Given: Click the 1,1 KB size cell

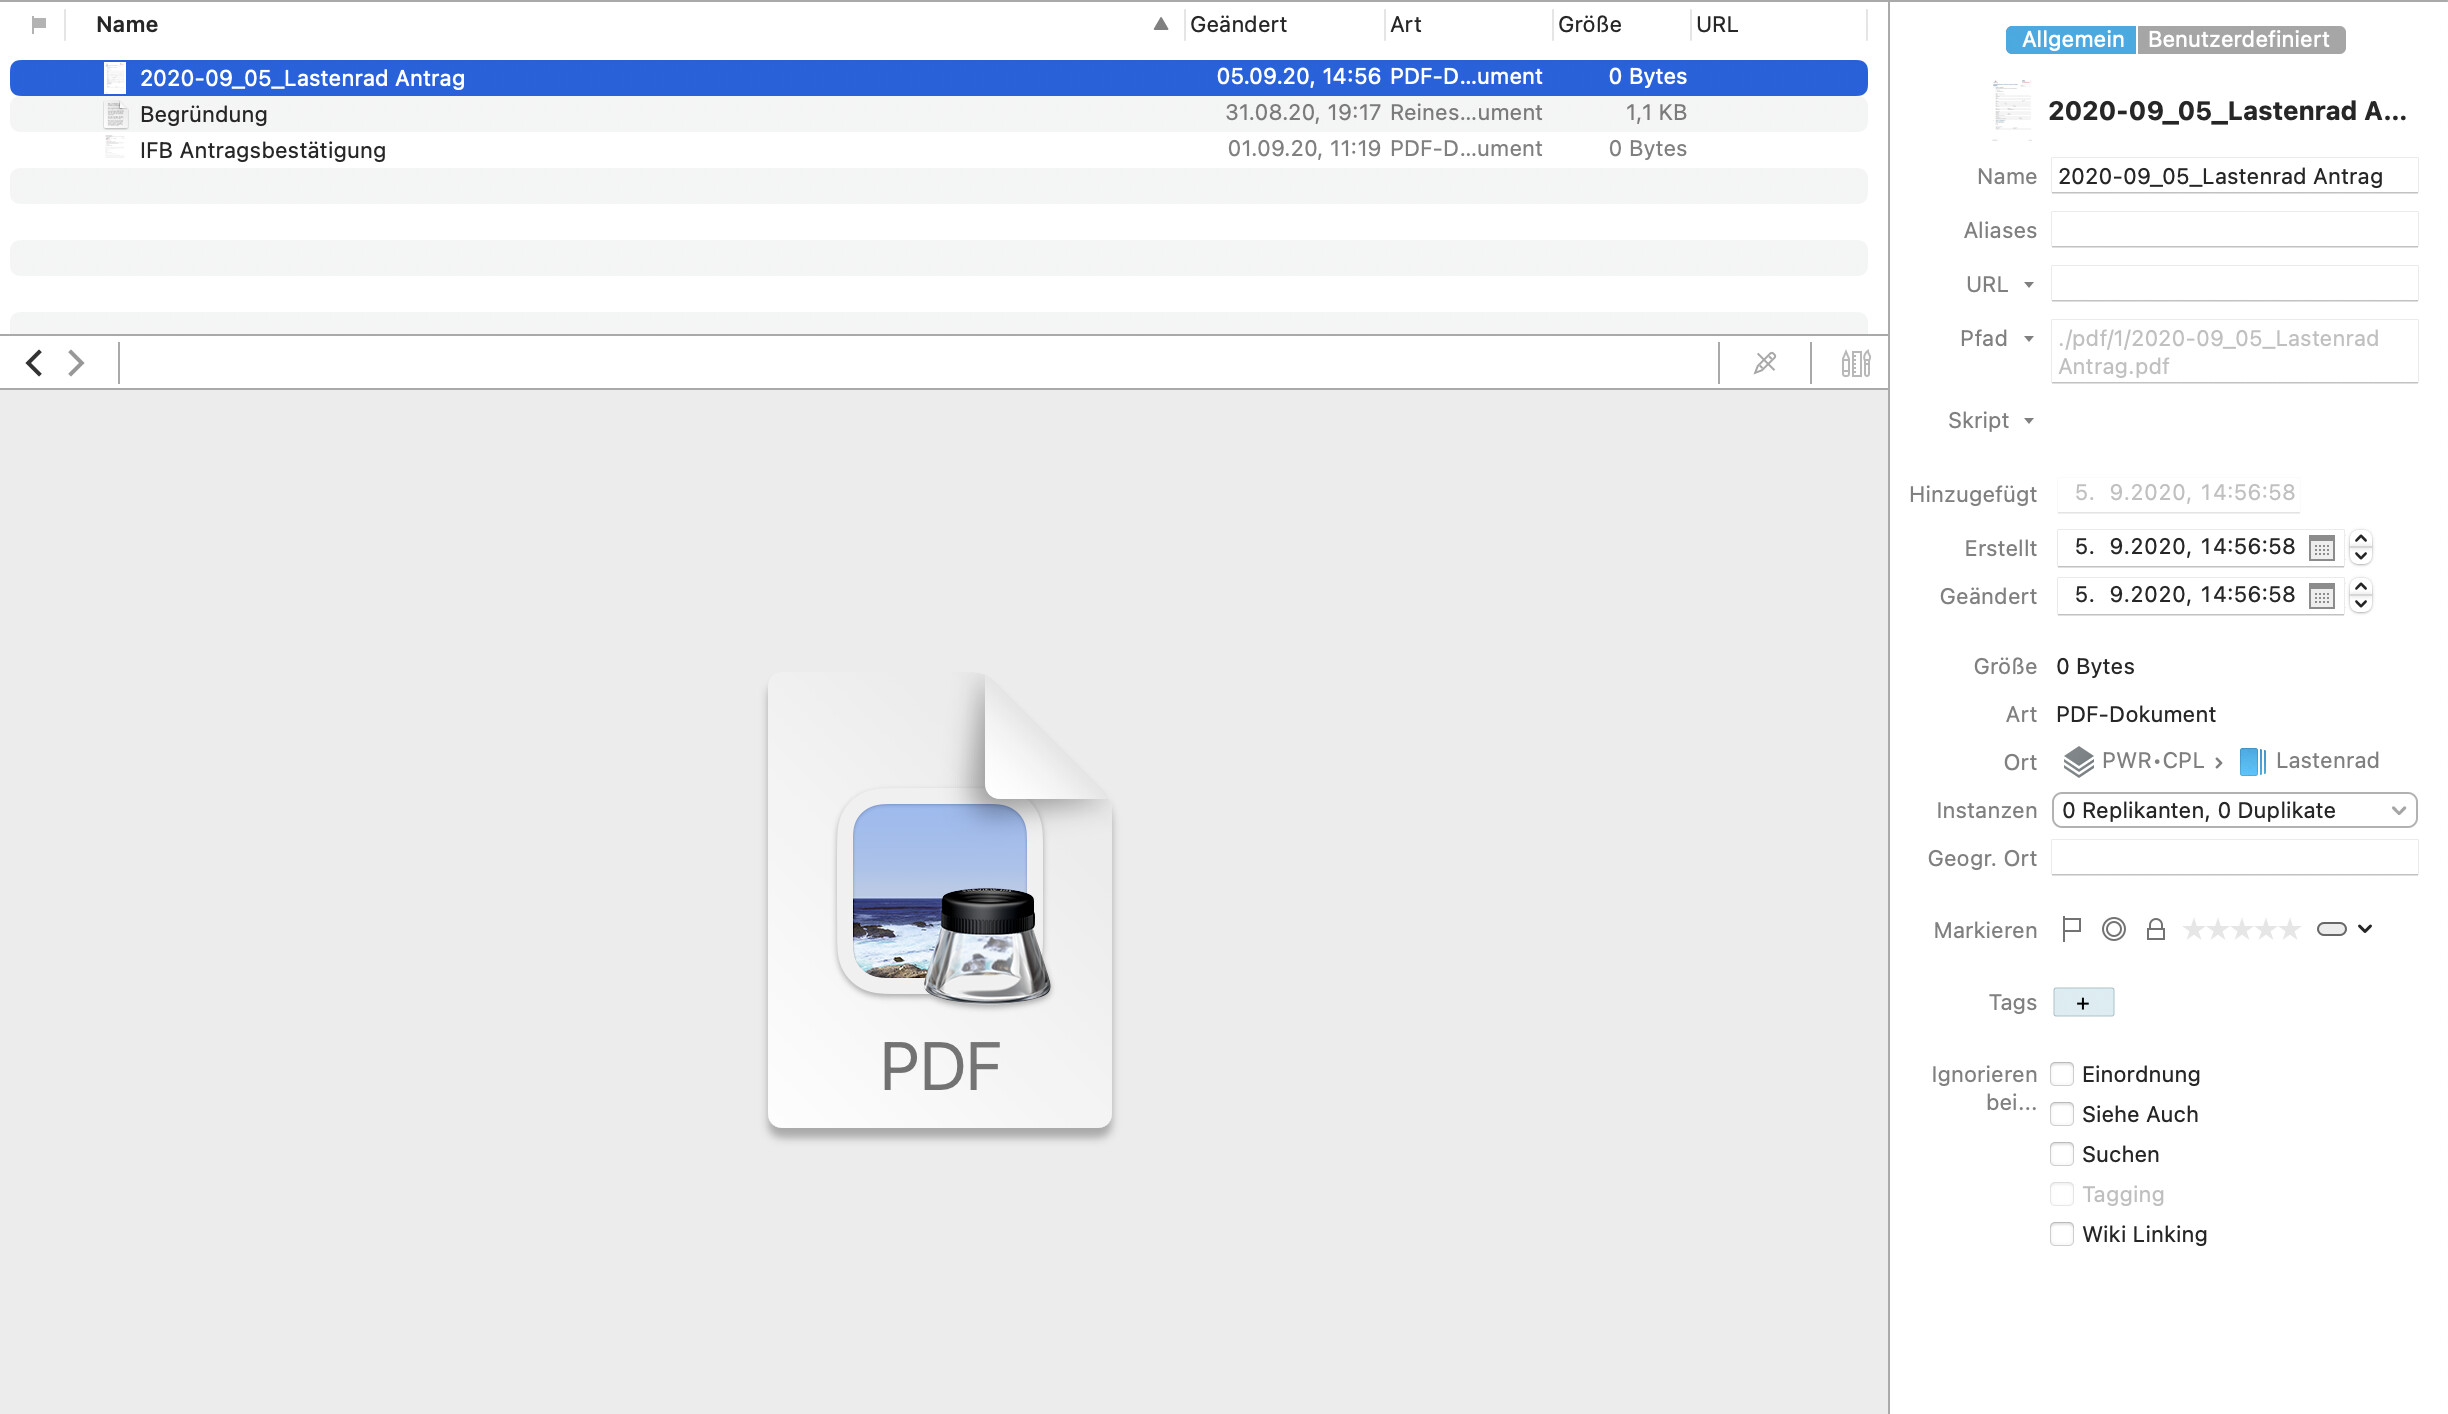Looking at the screenshot, I should (x=1656, y=113).
